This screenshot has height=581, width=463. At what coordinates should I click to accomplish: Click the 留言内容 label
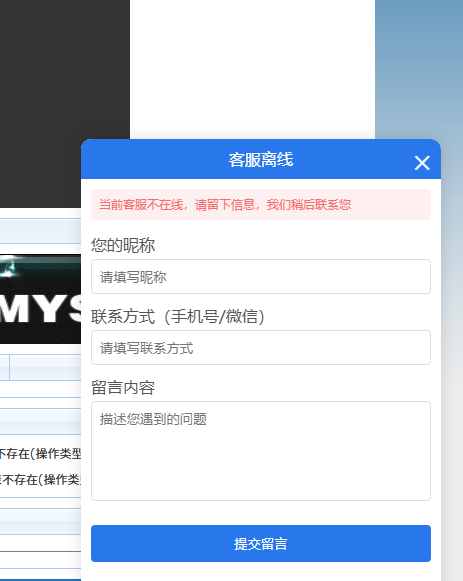coord(123,388)
